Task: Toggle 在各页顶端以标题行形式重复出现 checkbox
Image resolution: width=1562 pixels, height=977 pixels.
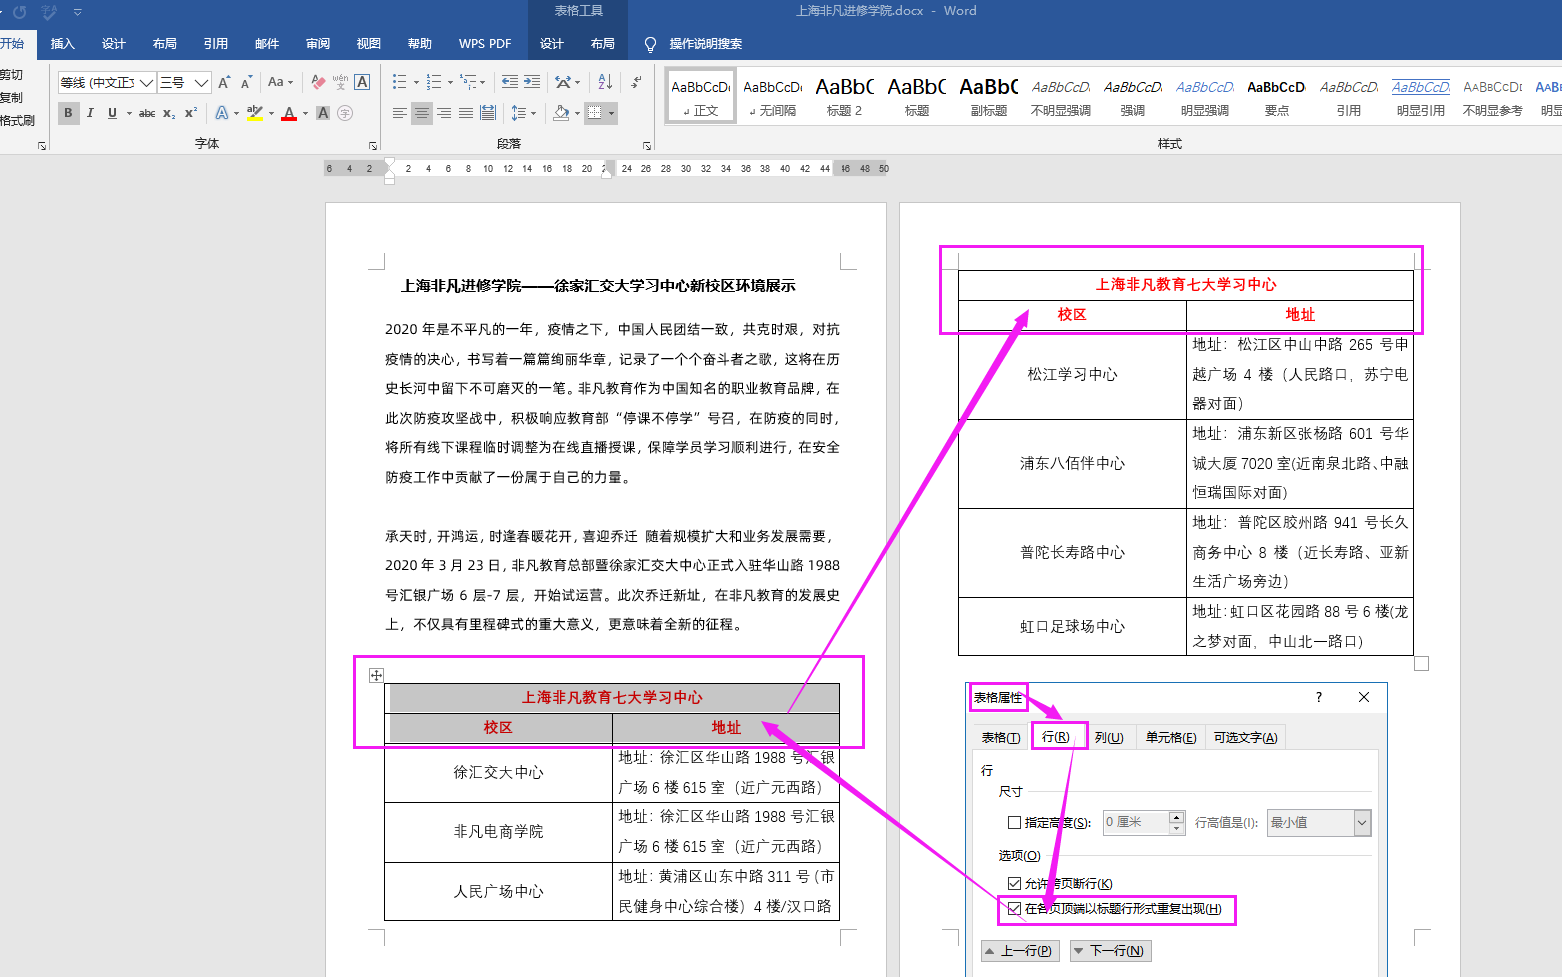Action: click(1014, 908)
